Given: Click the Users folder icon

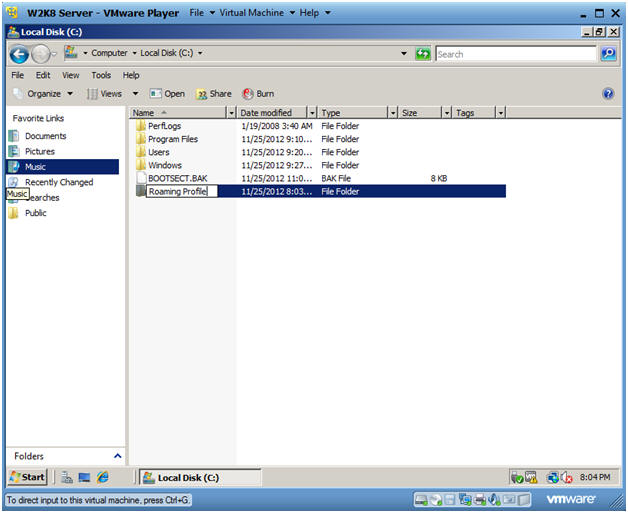Looking at the screenshot, I should pyautogui.click(x=141, y=152).
